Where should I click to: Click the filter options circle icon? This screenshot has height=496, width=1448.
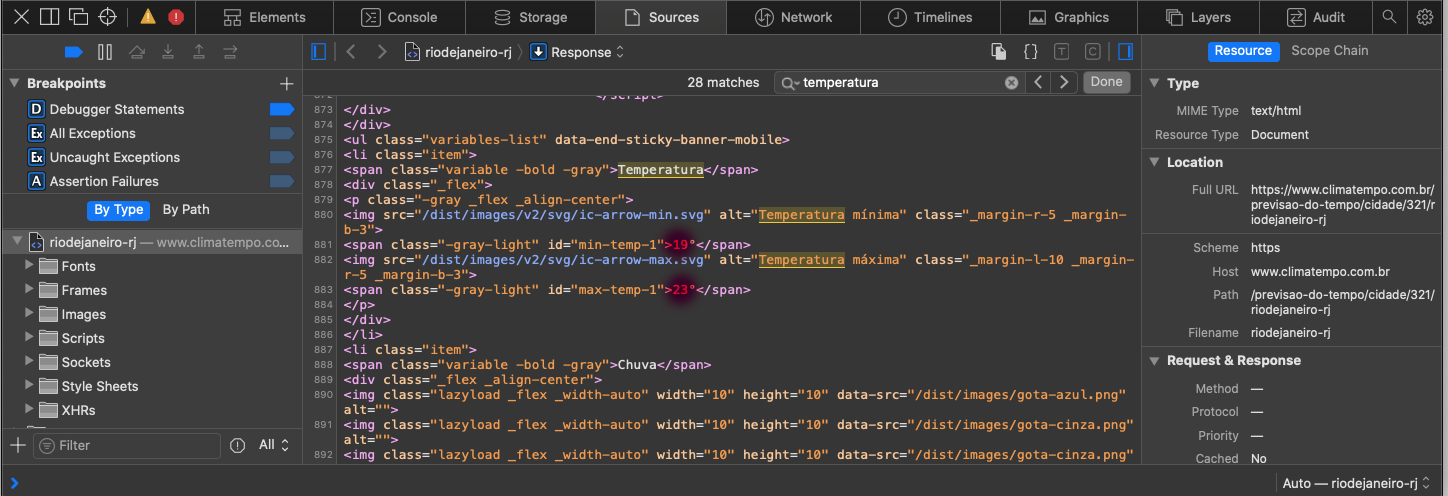pos(238,445)
